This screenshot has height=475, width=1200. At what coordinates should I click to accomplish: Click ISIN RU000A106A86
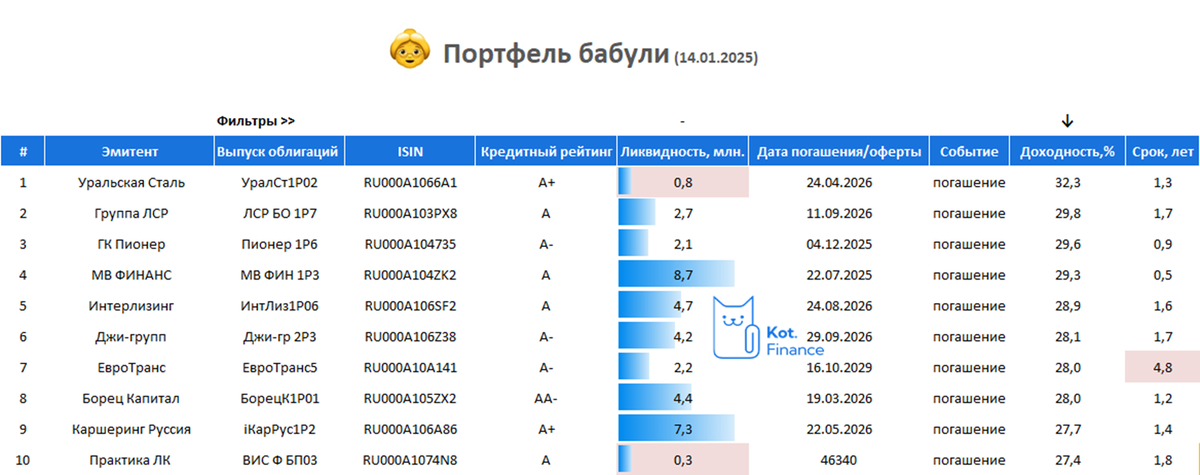(410, 430)
